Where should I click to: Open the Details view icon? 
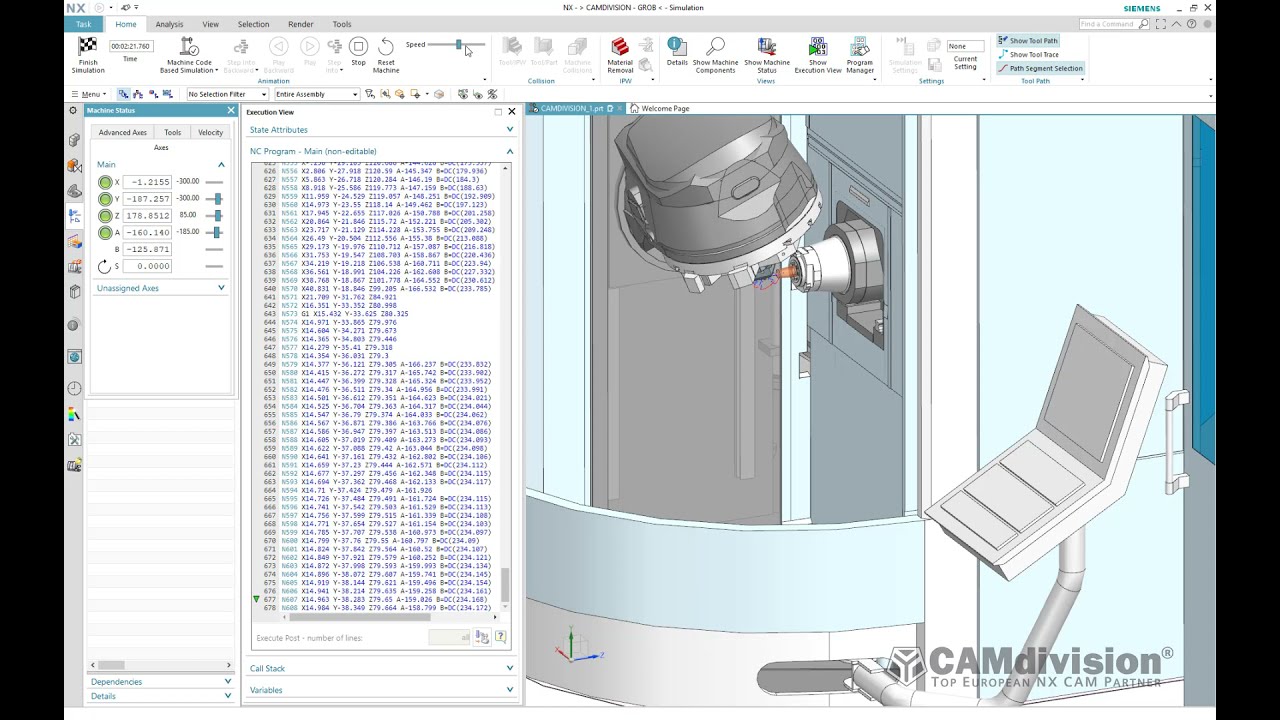click(677, 45)
